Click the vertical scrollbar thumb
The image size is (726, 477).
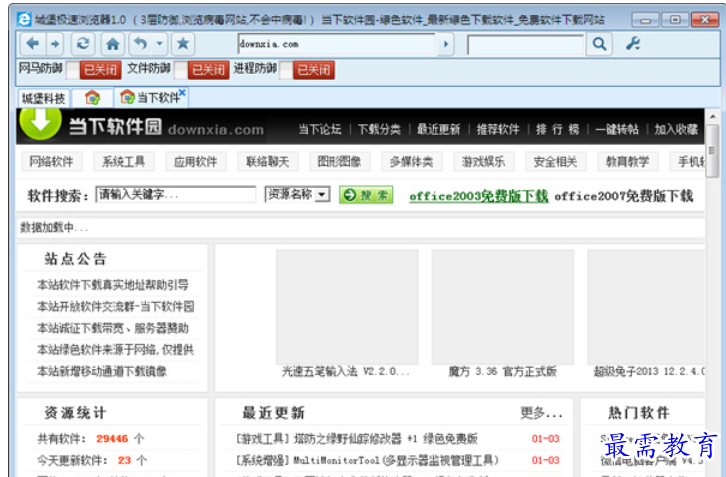coord(712,151)
